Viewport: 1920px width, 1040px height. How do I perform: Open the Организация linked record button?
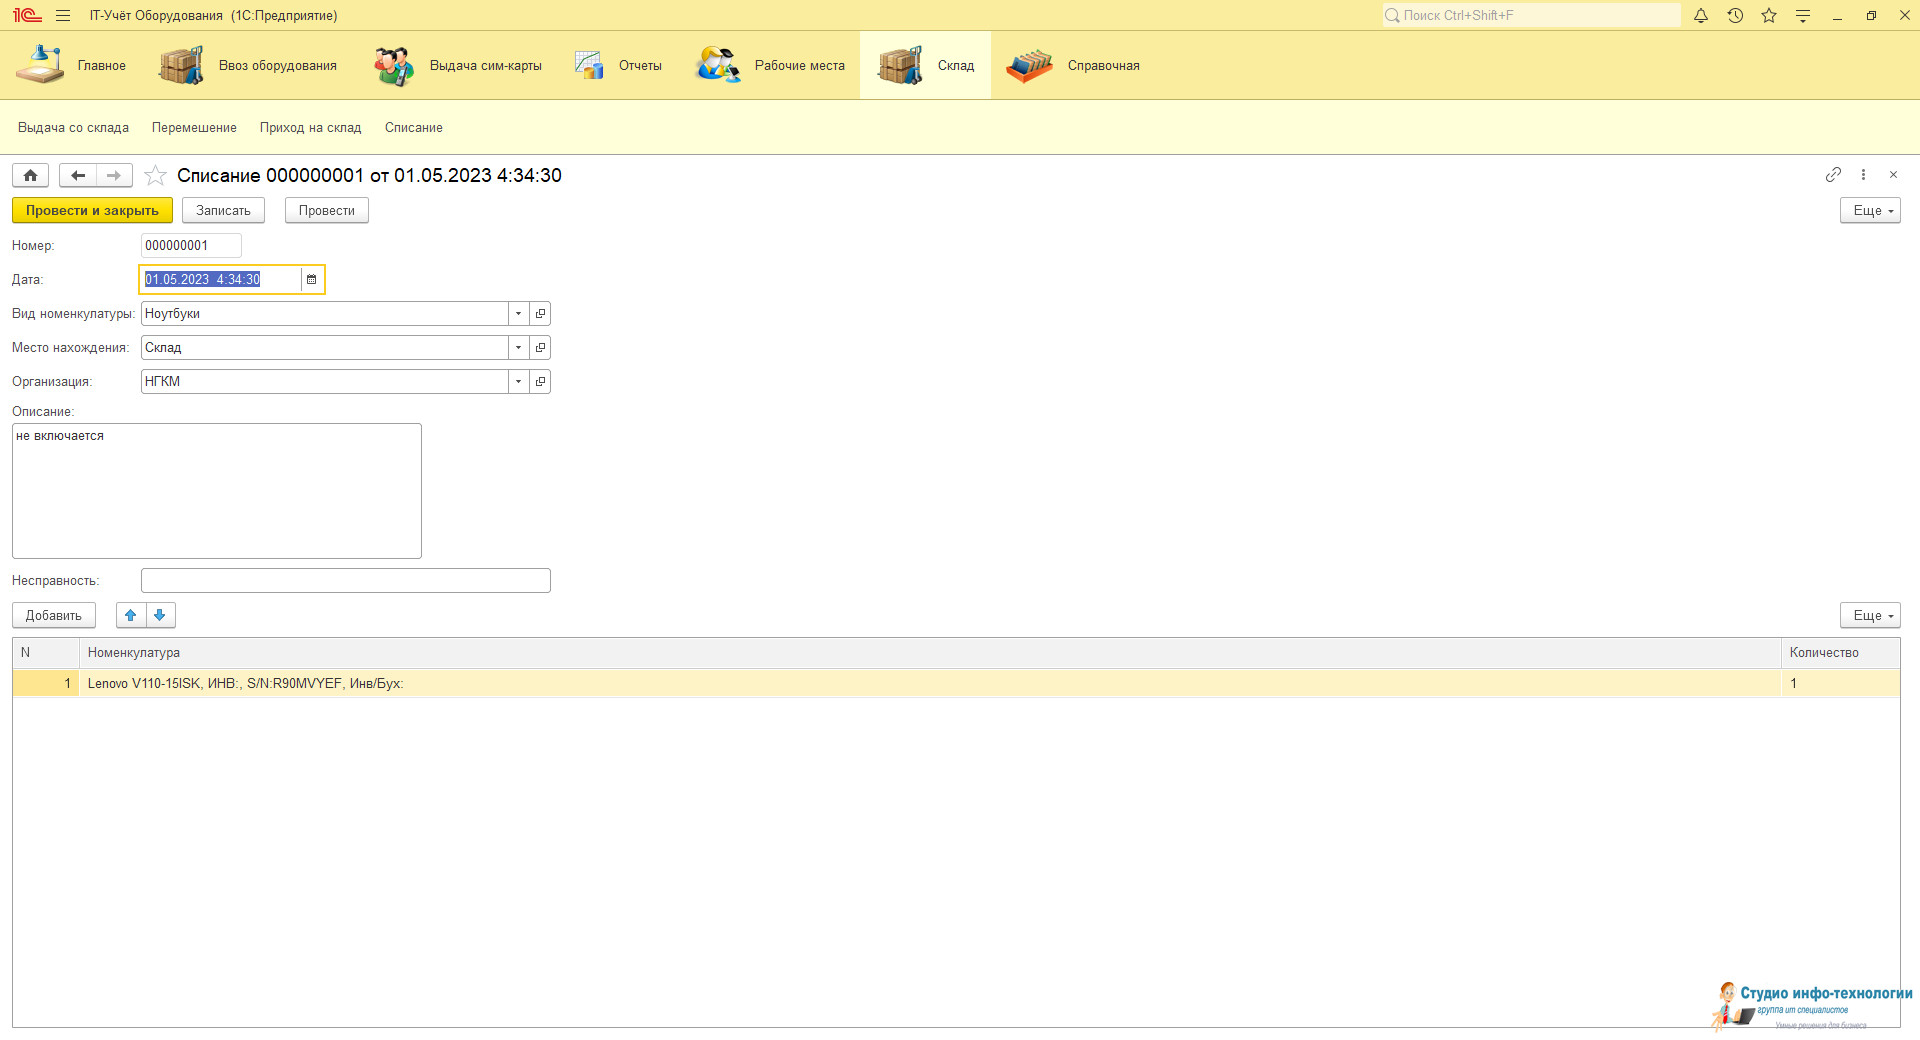(540, 382)
